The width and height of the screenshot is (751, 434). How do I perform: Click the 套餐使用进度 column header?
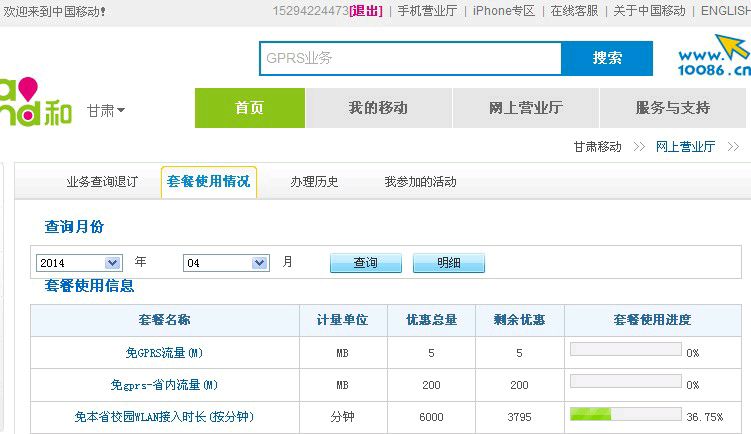point(652,320)
